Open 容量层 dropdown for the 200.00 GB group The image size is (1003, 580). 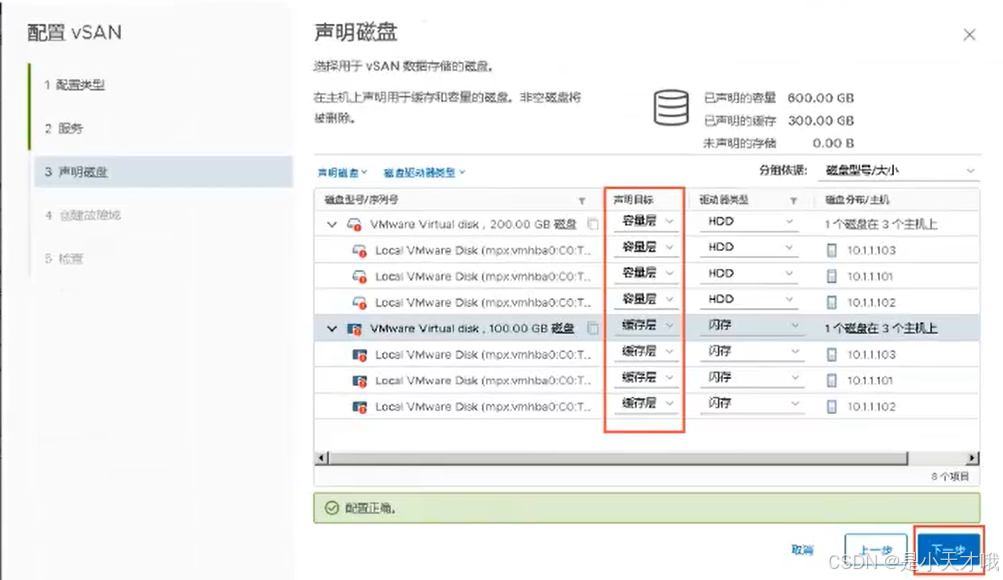tap(646, 222)
